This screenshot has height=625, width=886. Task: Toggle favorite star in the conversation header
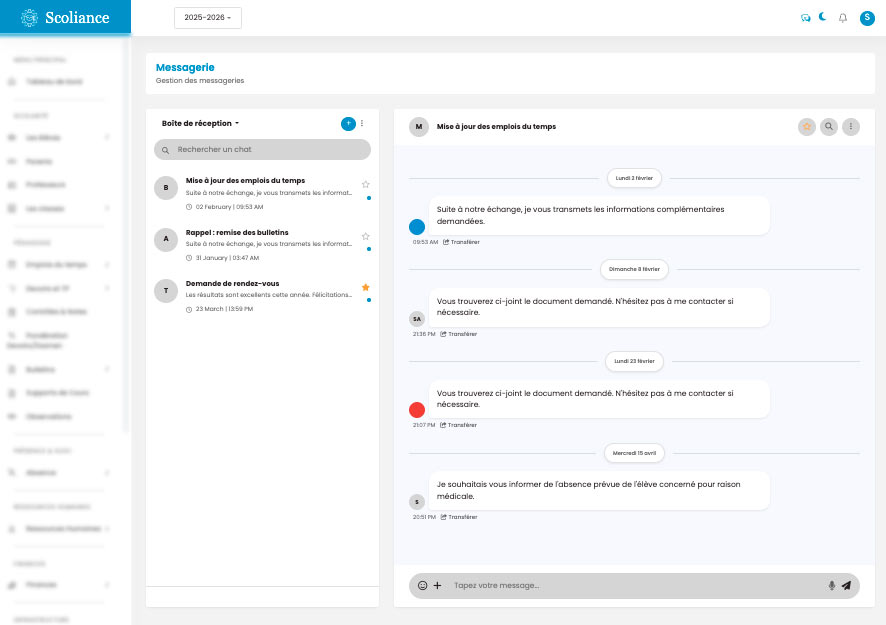click(x=807, y=127)
